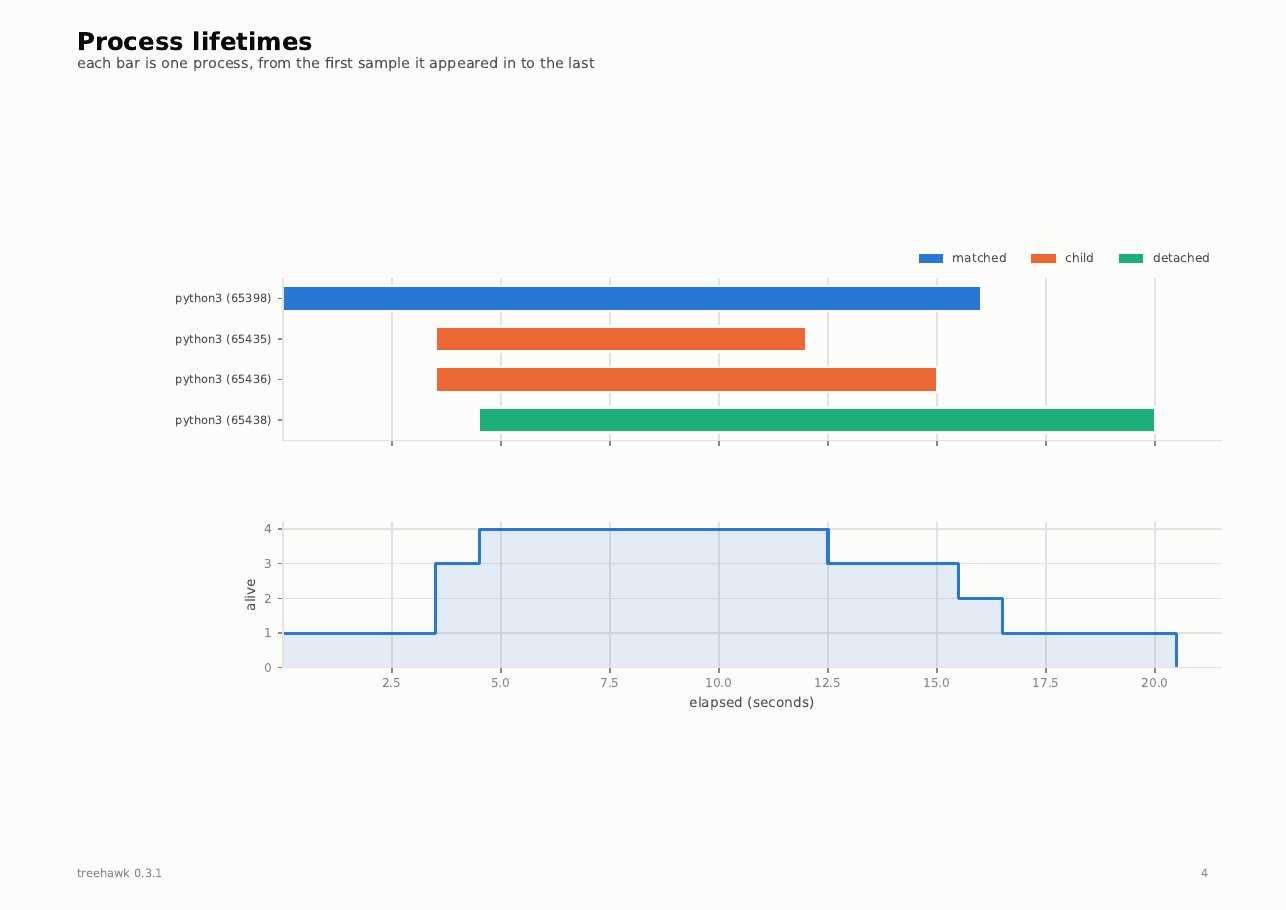
Task: Click the y-axis tick label 3
Action: point(268,564)
